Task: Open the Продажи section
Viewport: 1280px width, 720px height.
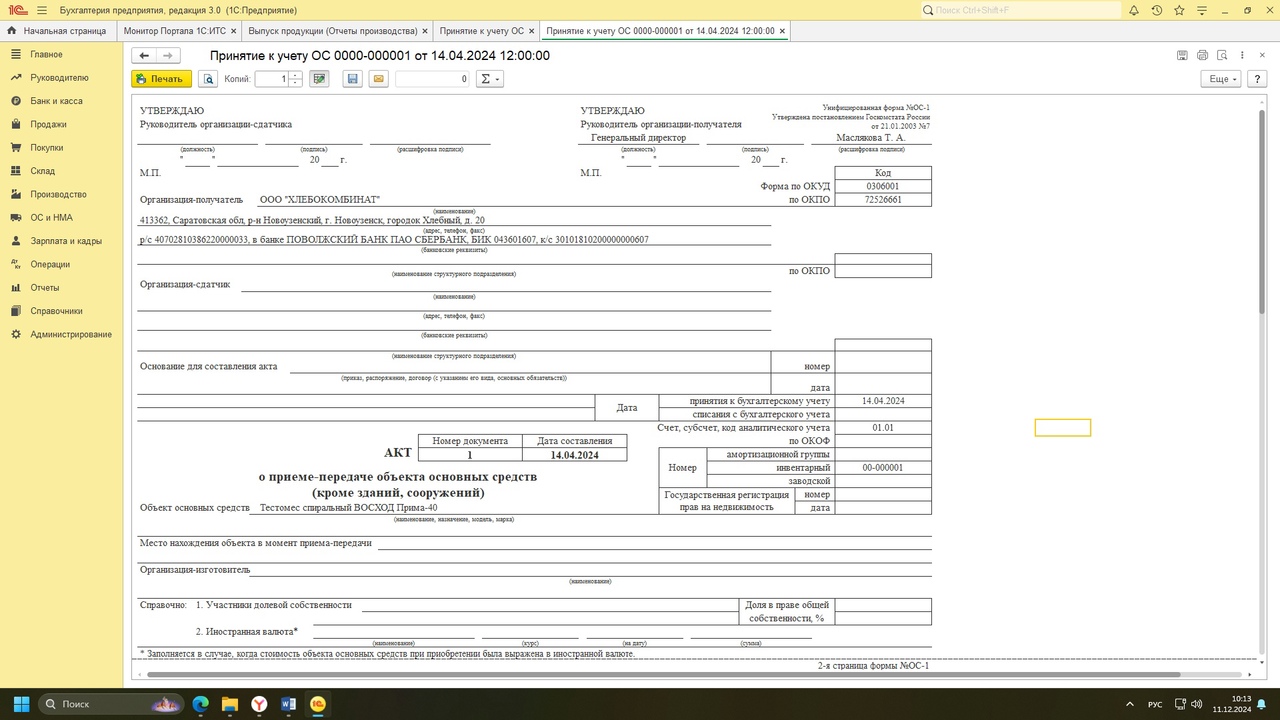Action: pyautogui.click(x=61, y=124)
